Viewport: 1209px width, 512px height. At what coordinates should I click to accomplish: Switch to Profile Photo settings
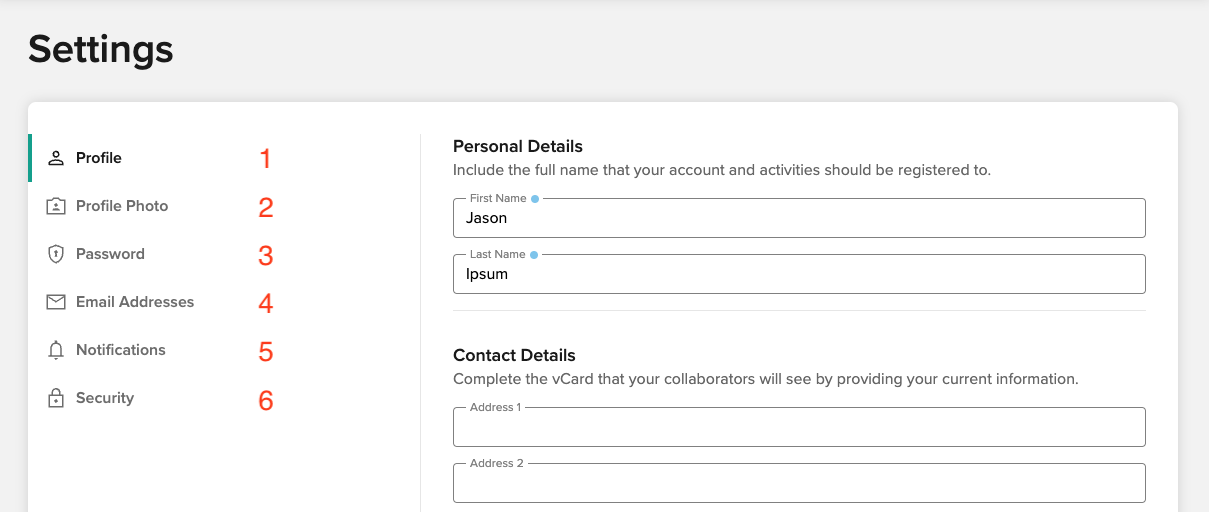pos(122,206)
